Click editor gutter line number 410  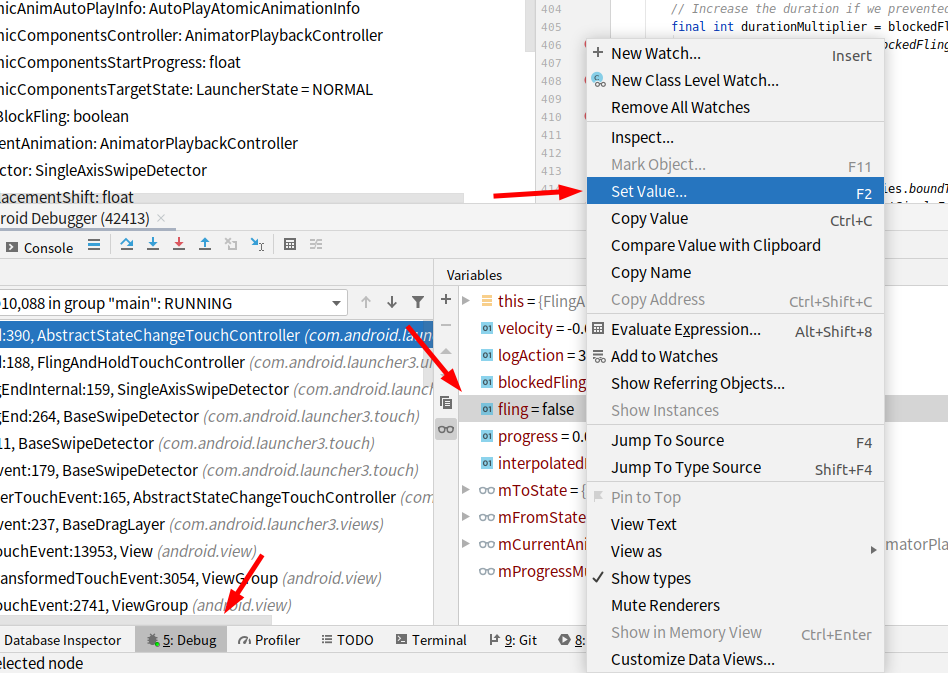click(x=551, y=117)
